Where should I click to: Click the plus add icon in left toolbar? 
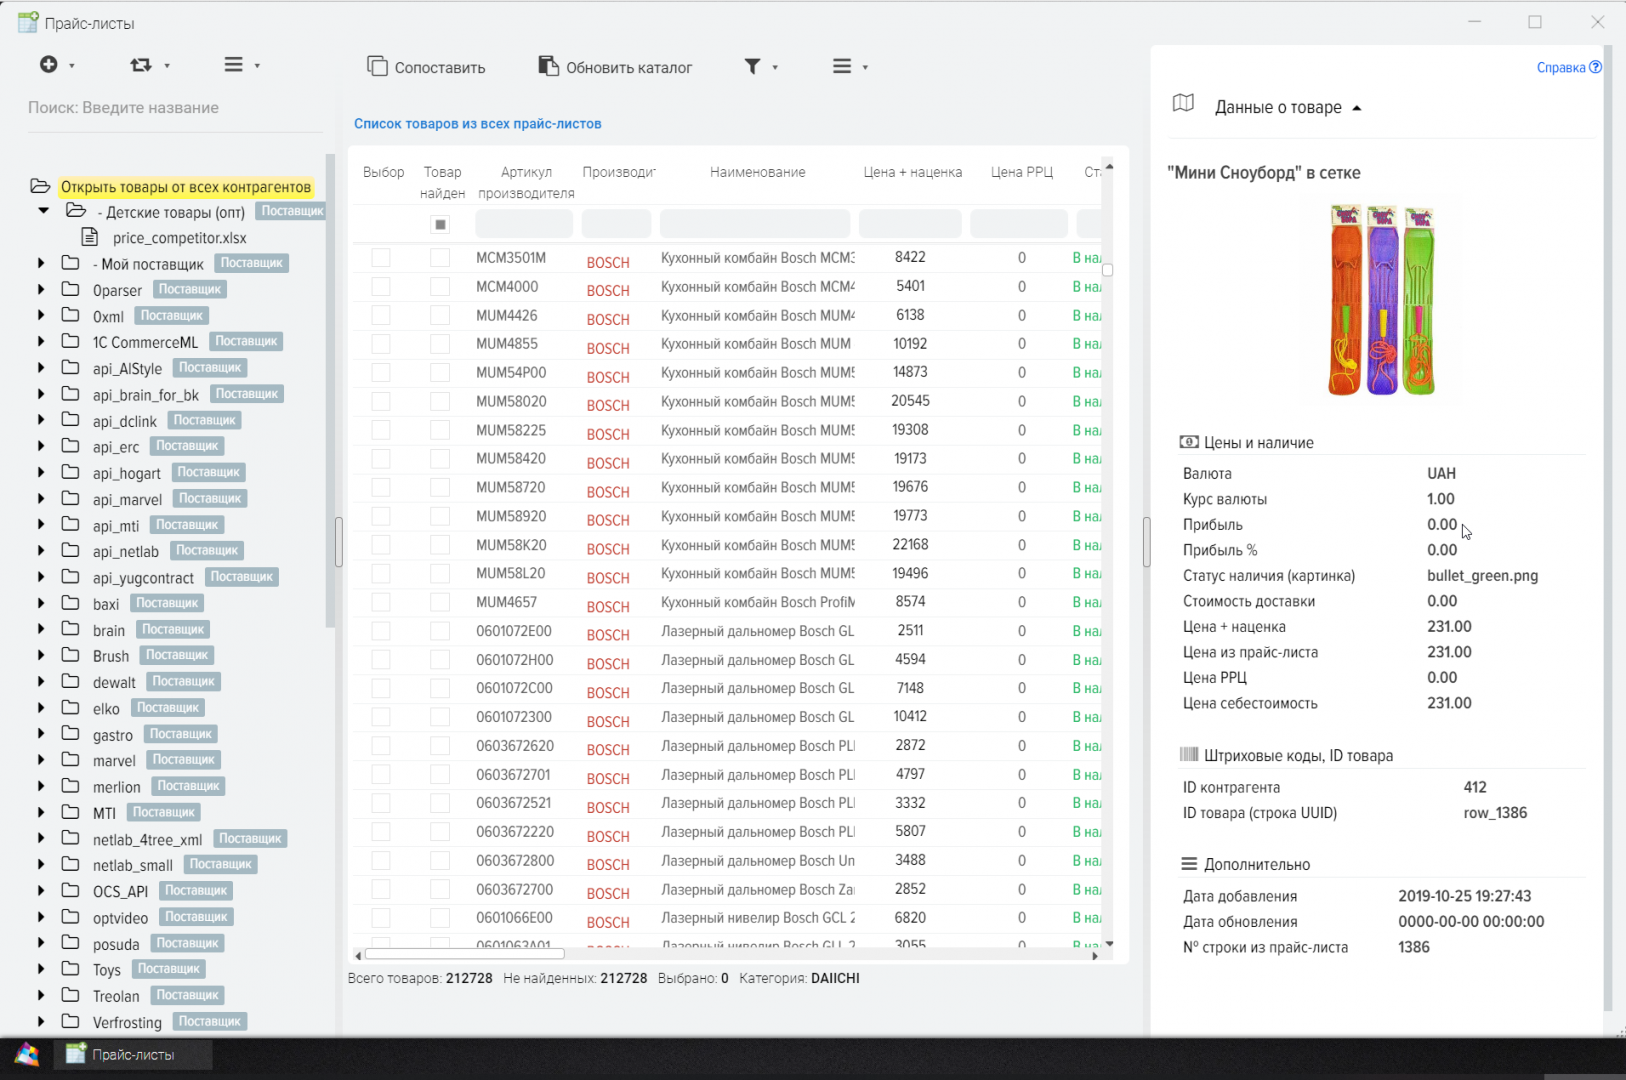point(48,65)
